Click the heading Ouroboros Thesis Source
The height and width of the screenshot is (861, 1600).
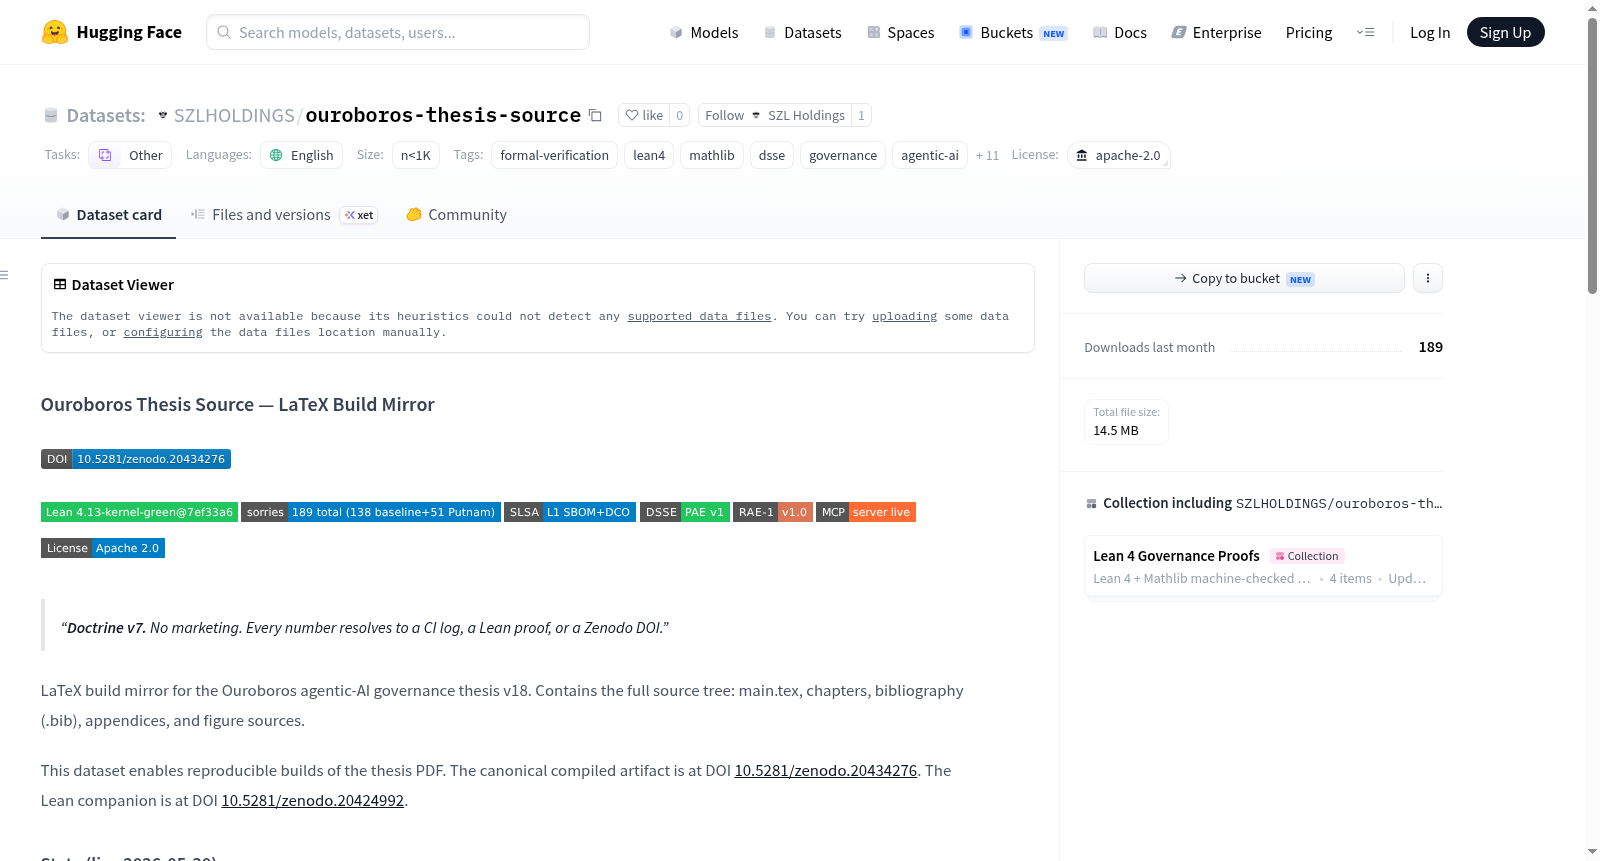click(238, 404)
